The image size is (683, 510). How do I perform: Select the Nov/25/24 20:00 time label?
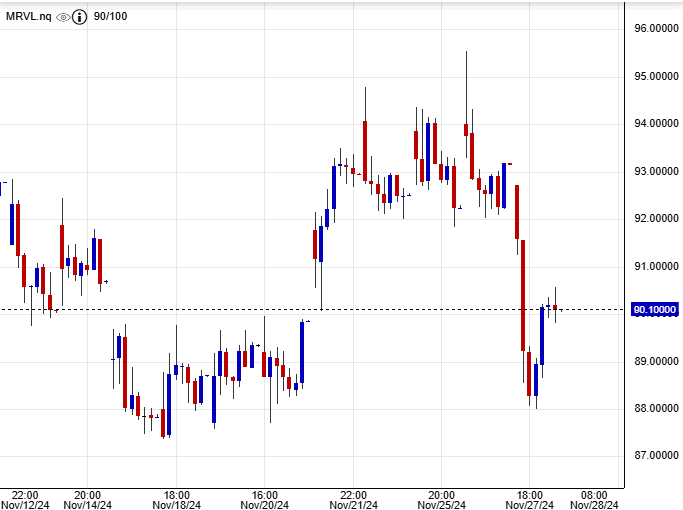coord(441,500)
